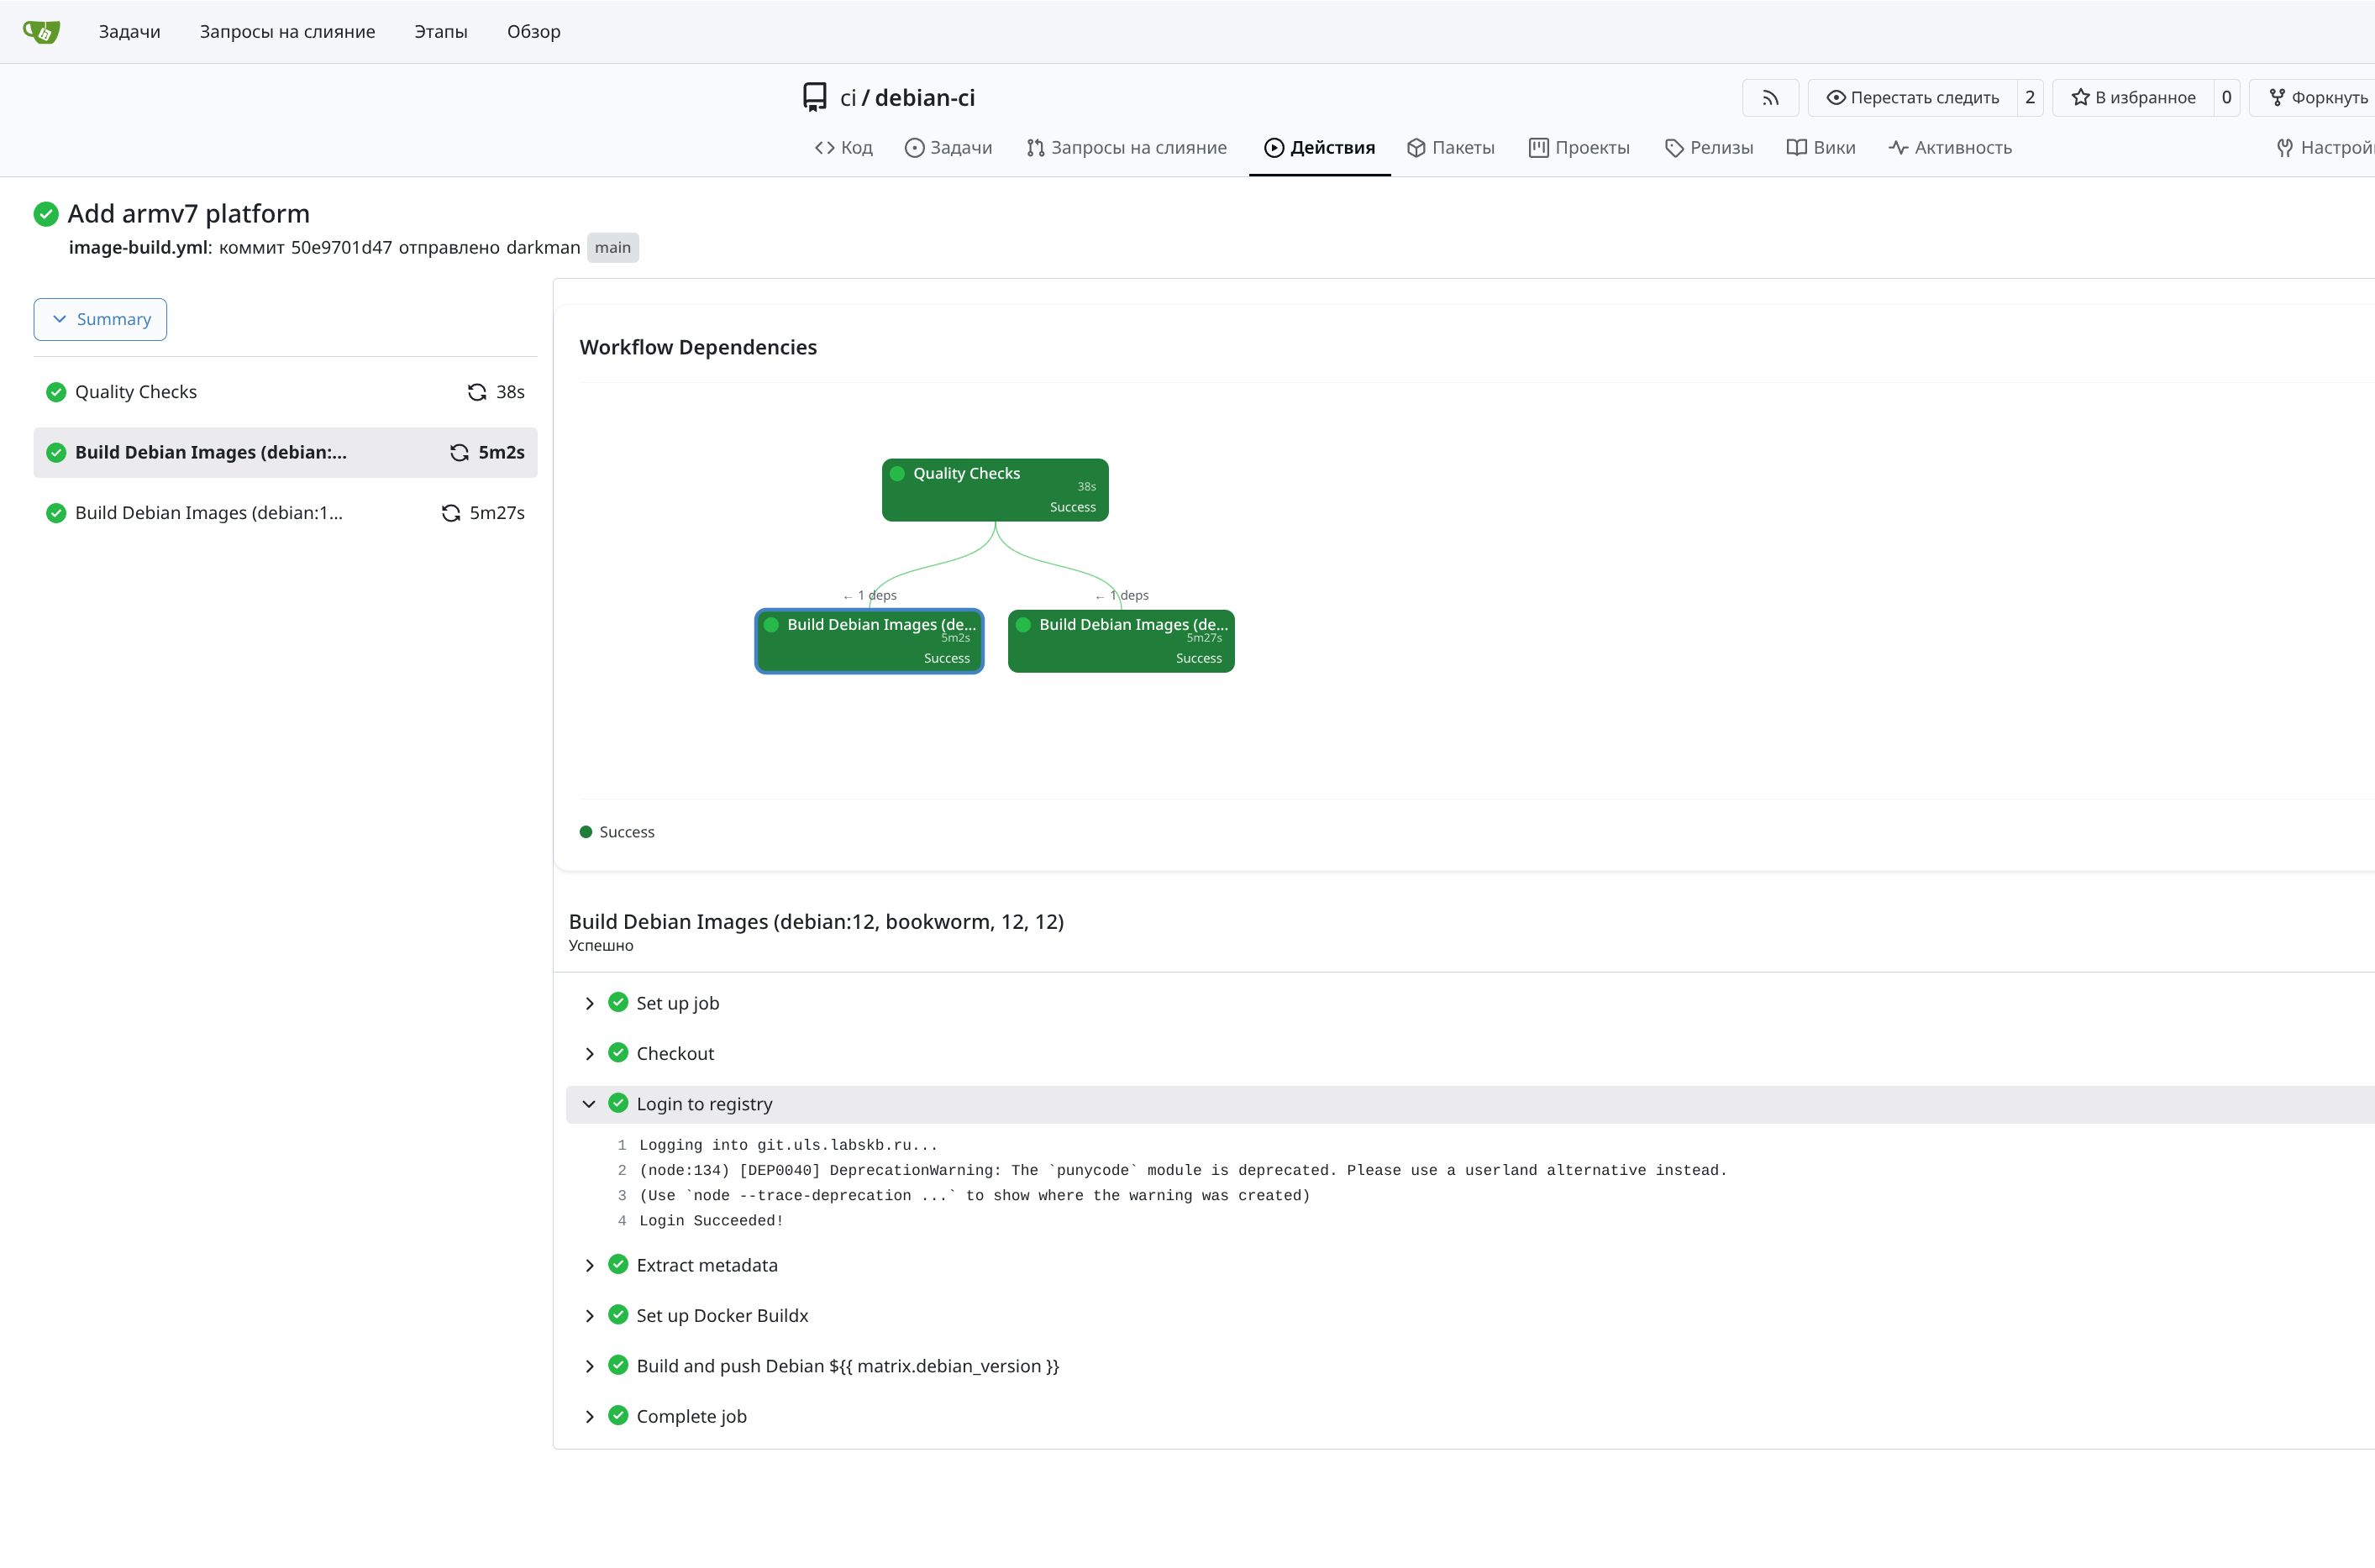Screen dimensions: 2375x1568
Task: Expand the Set up Docker Buildx step
Action: pos(721,1316)
